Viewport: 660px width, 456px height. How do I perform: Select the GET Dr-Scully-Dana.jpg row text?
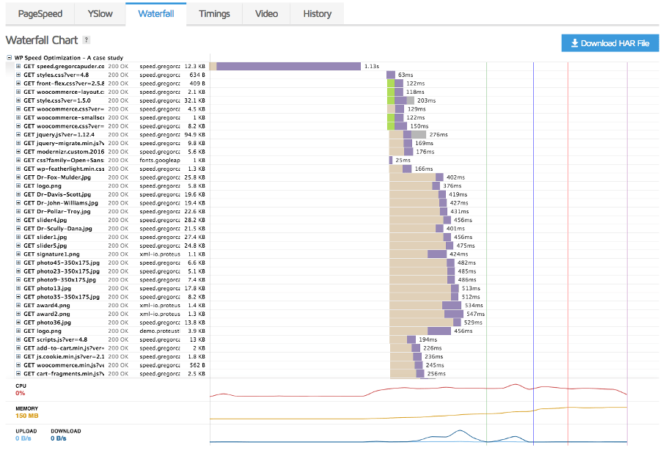coord(58,229)
